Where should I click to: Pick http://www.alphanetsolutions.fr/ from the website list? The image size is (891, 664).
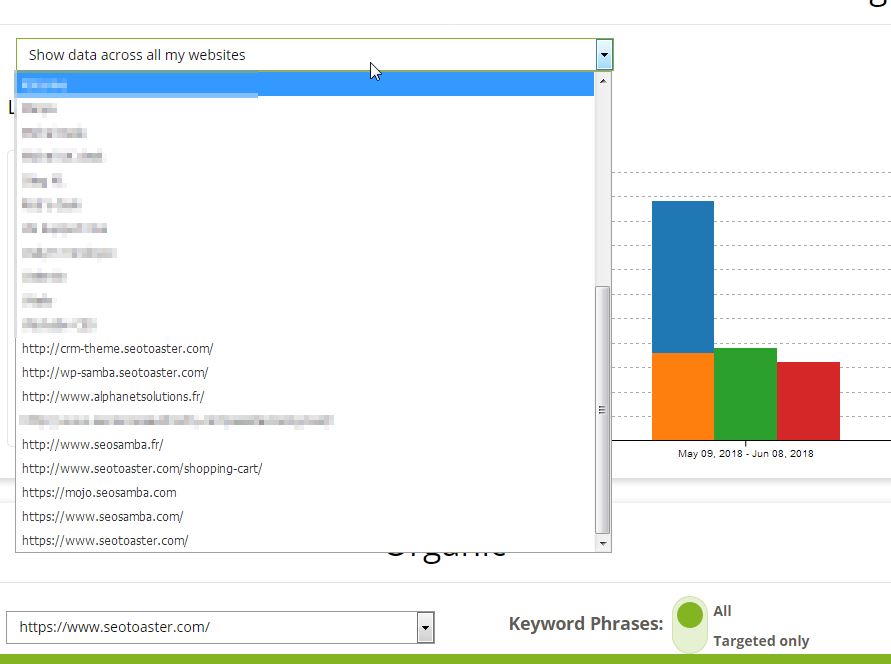click(113, 396)
